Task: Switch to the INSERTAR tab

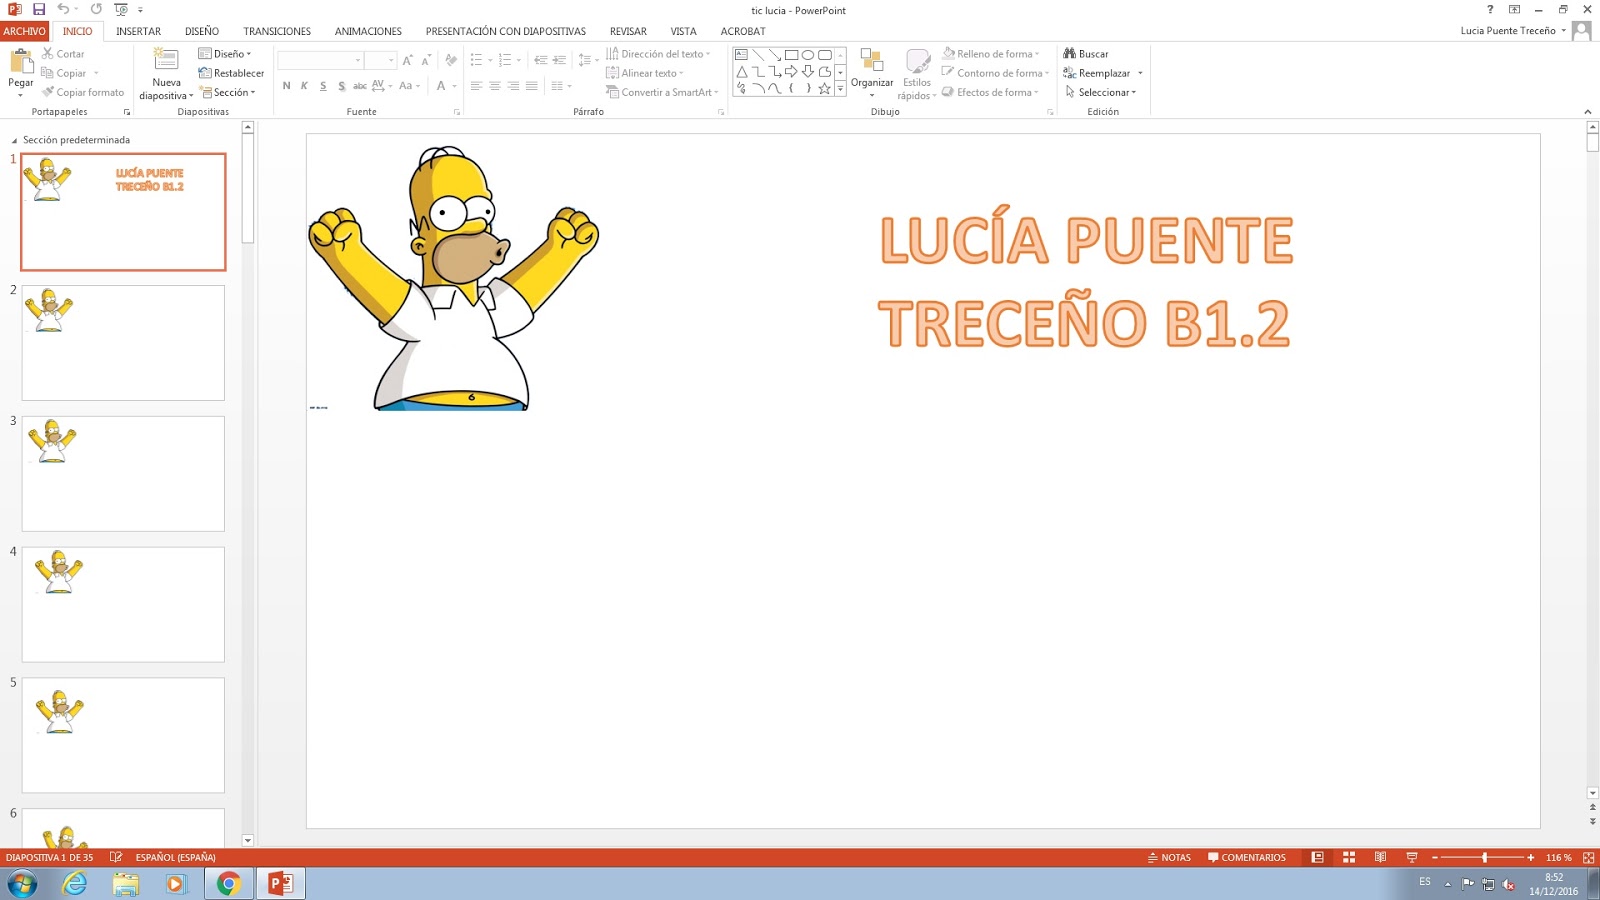Action: (138, 31)
